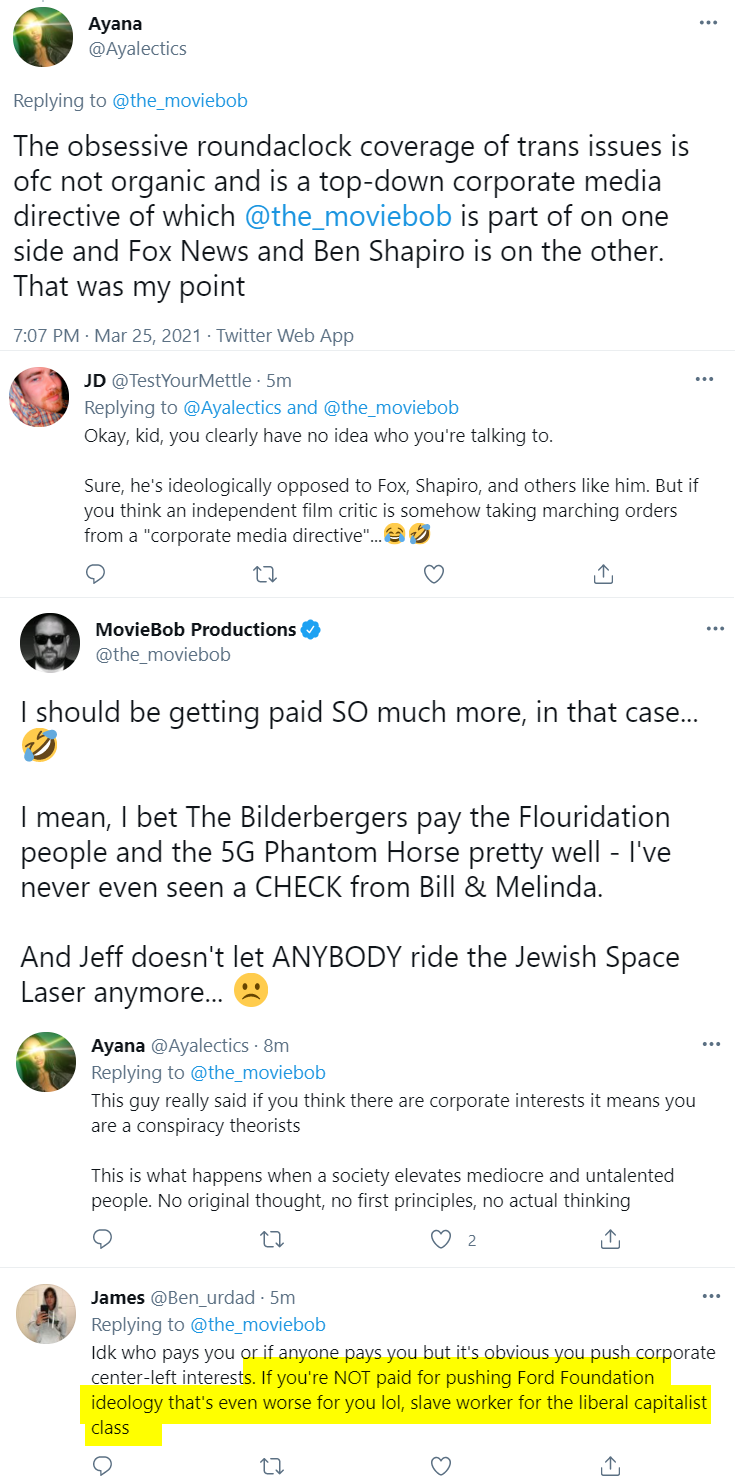Share James's tweet
Image resolution: width=735 pixels, height=1484 pixels.
[x=610, y=1465]
